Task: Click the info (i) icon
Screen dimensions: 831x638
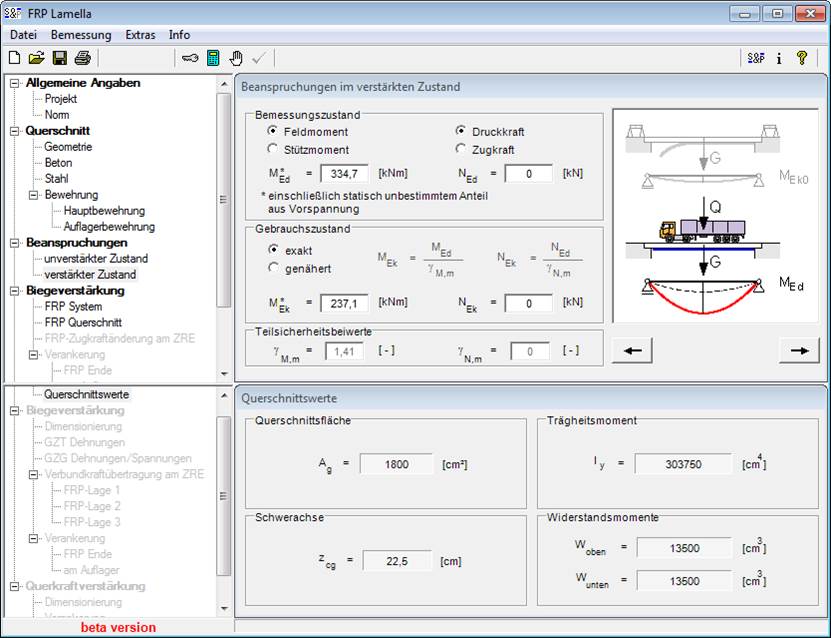Action: 779,58
